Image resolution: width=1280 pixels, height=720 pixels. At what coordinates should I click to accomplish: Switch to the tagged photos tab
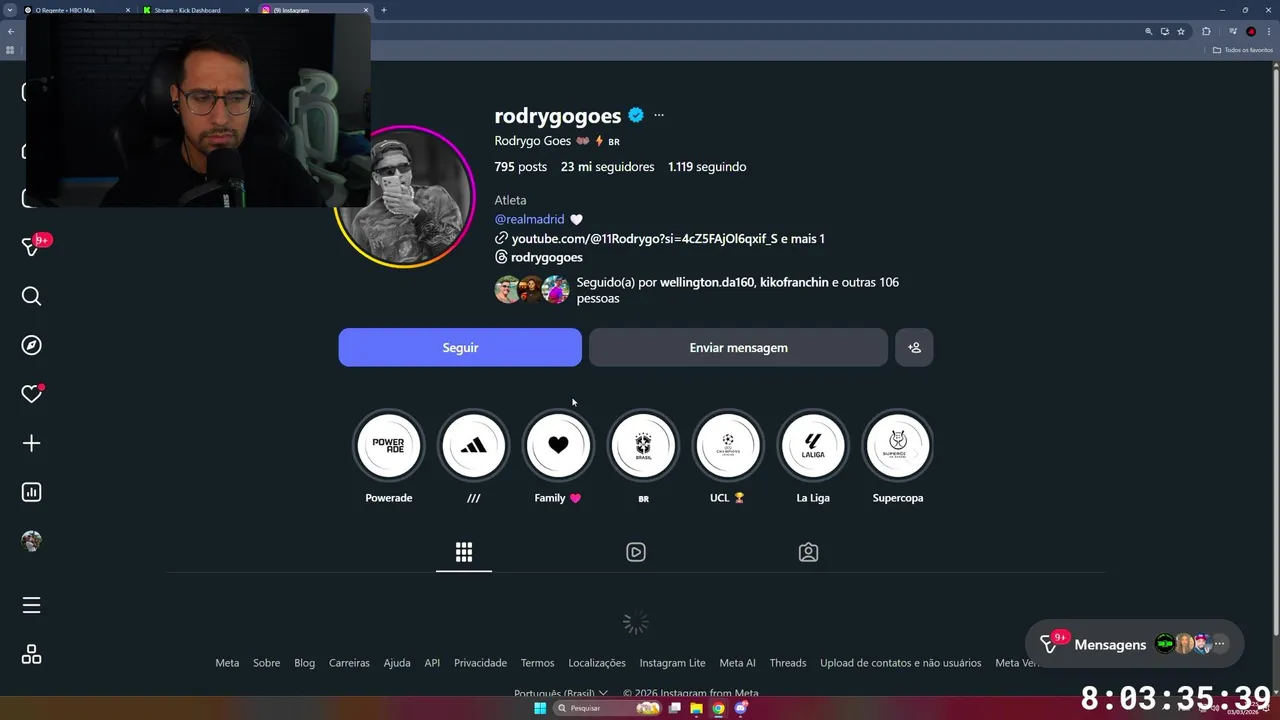pyautogui.click(x=808, y=552)
